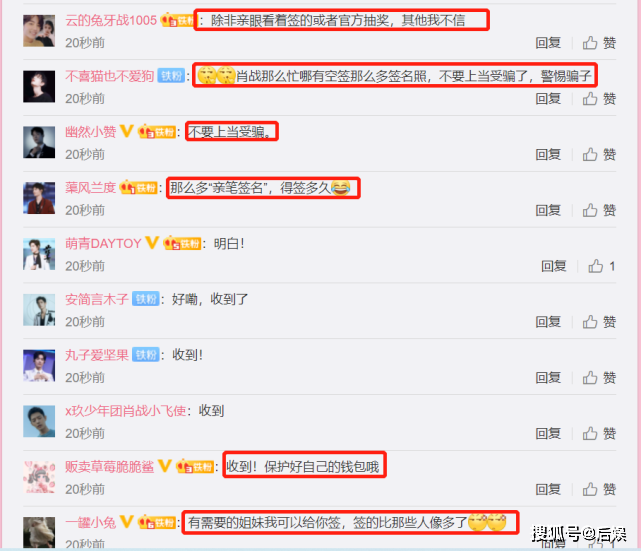Viewport: 641px width, 551px height.
Task: Reply to x玖少年团肖战小飞侠's comment
Action: (548, 433)
